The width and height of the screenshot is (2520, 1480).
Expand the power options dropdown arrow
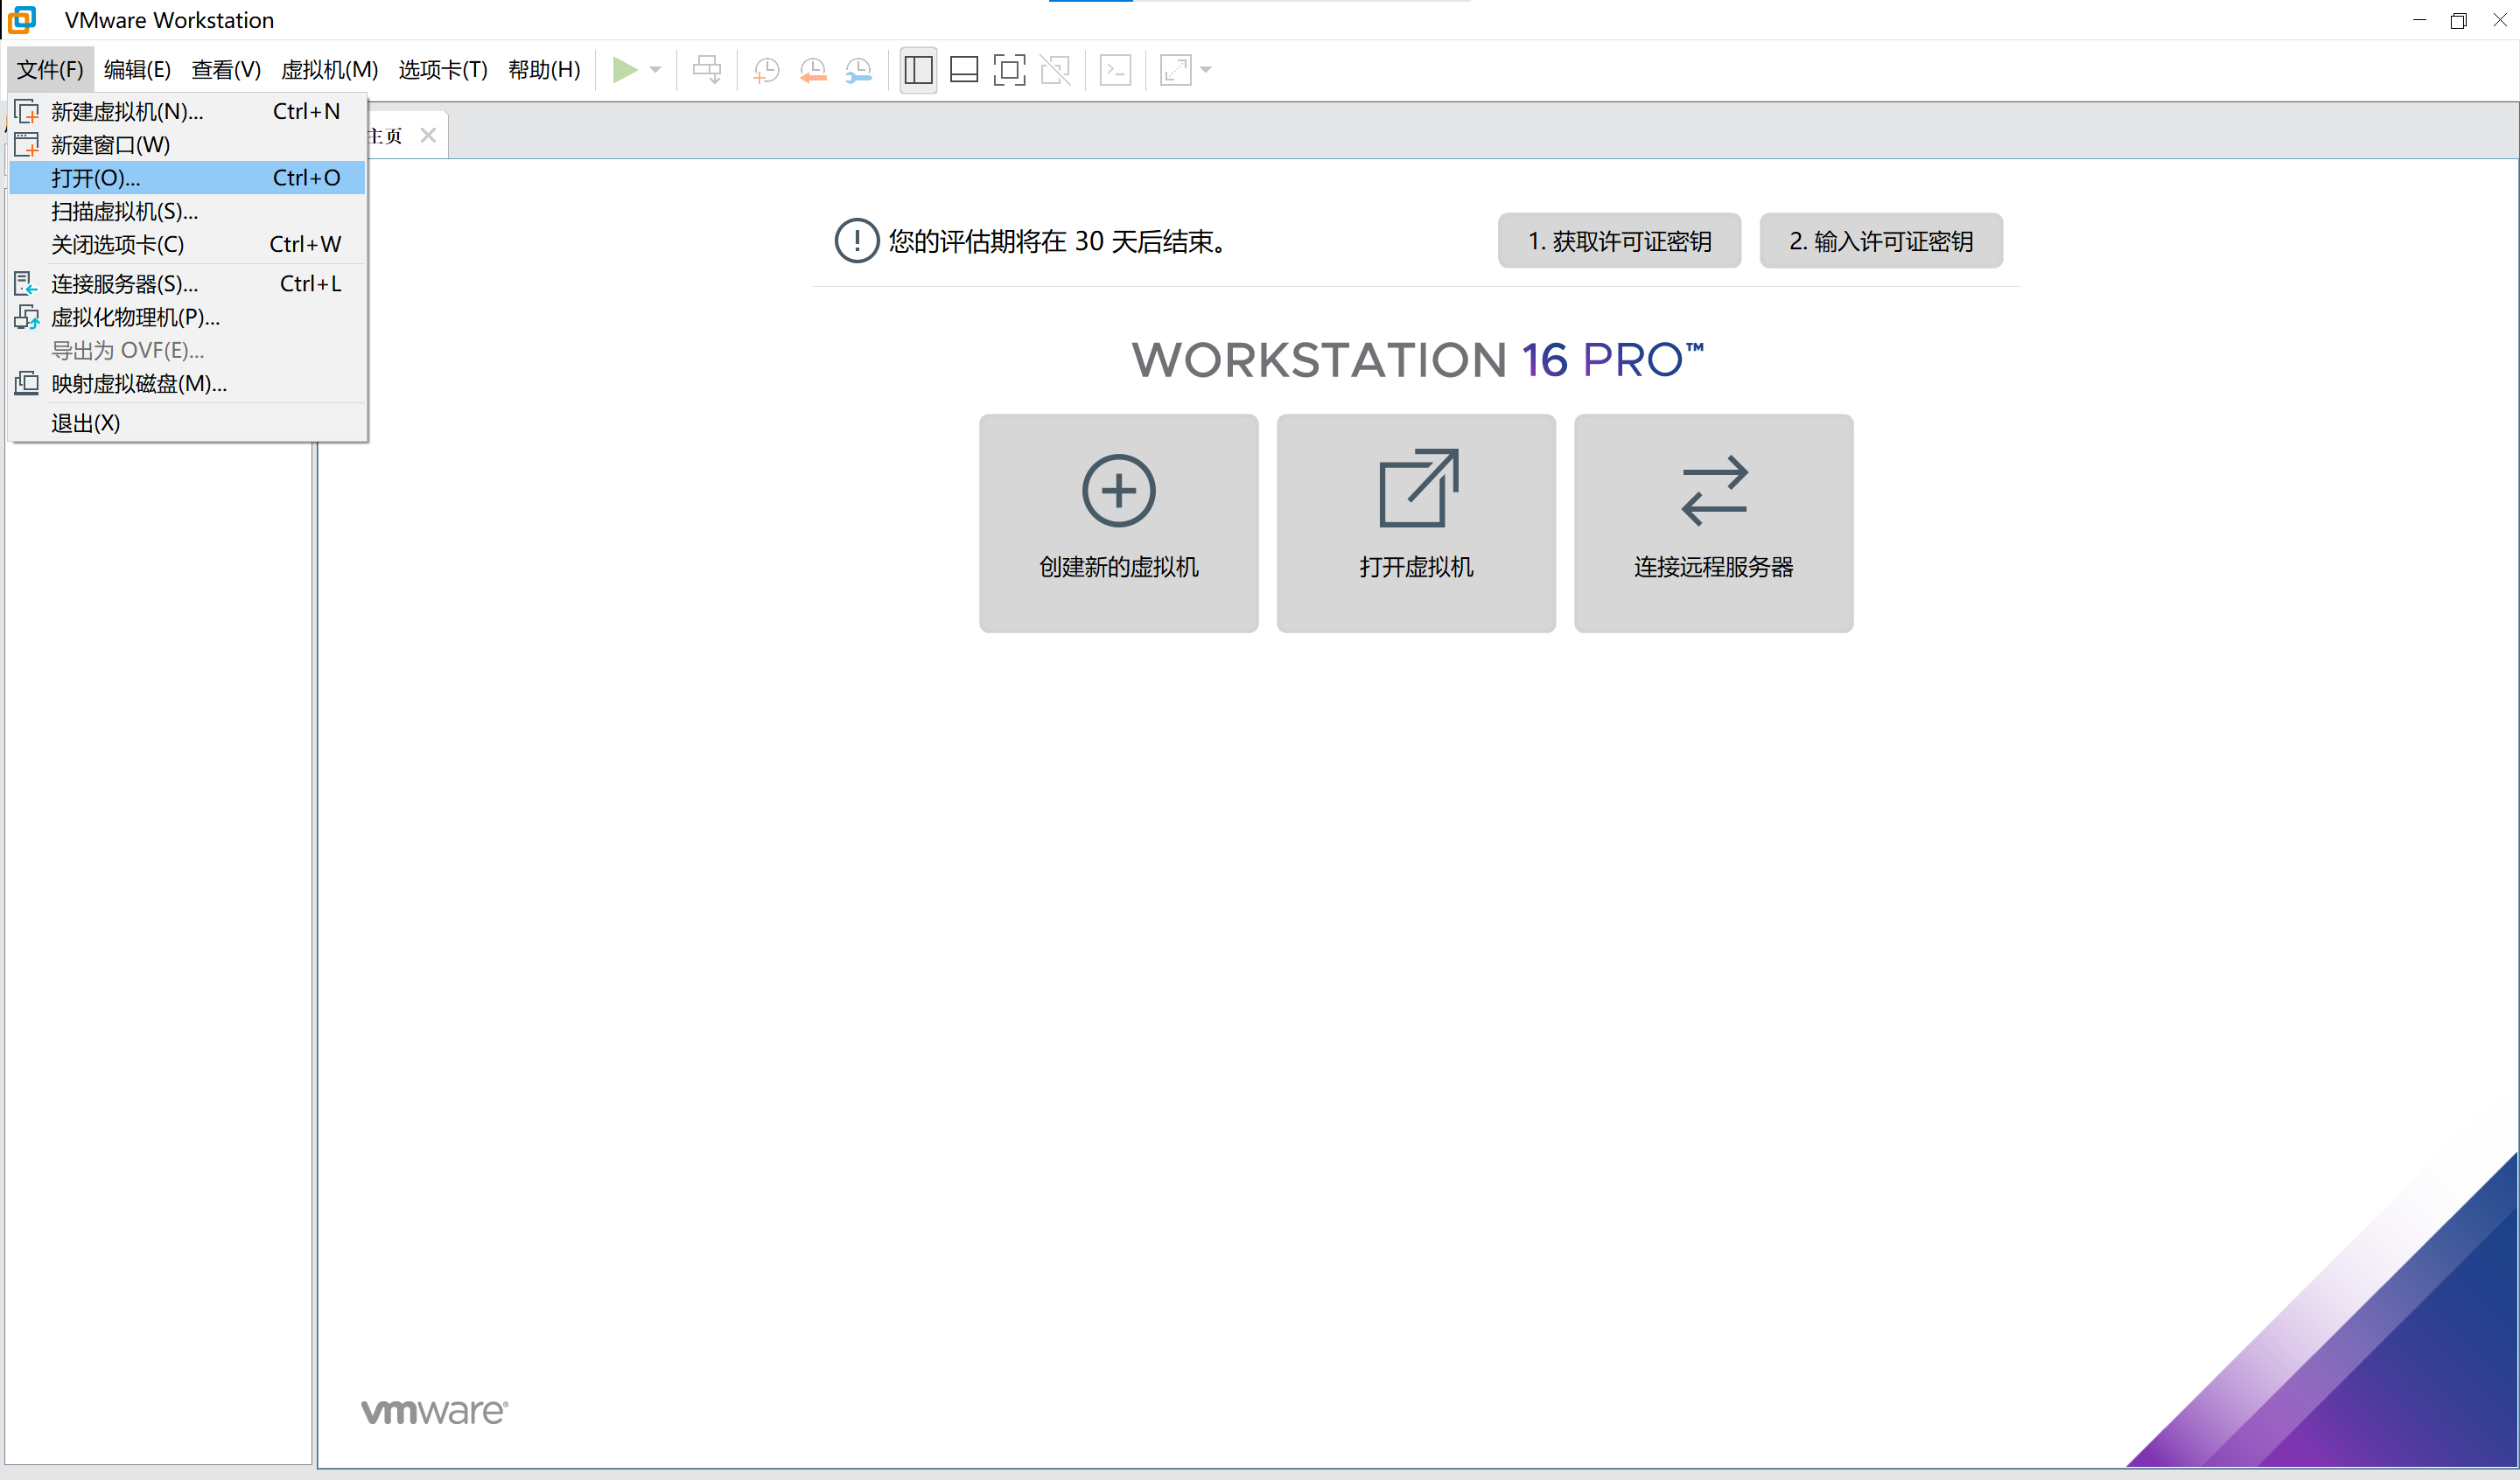click(656, 70)
